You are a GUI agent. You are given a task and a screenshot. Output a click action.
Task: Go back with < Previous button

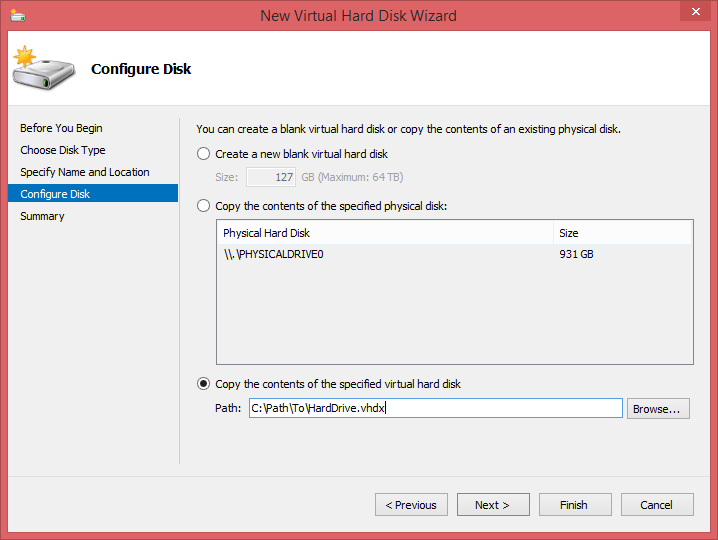[411, 505]
